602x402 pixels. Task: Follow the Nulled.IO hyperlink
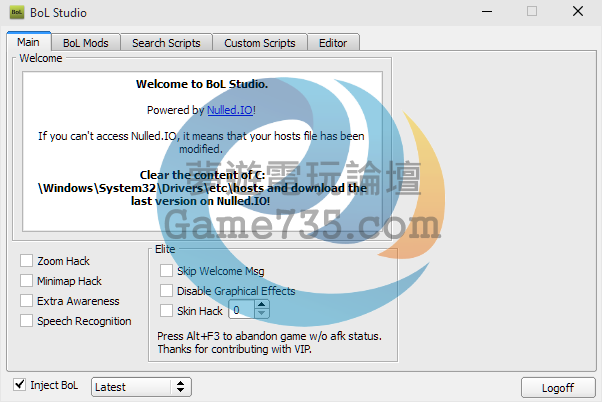[x=229, y=110]
